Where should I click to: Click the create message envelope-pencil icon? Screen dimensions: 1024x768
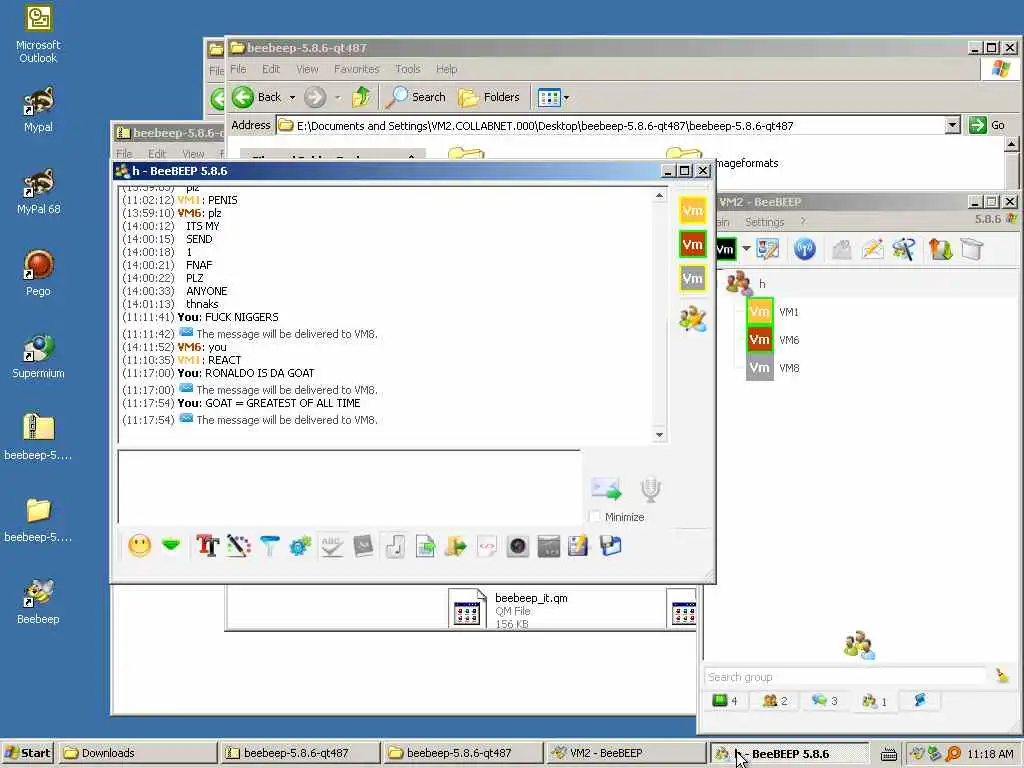pyautogui.click(x=872, y=249)
